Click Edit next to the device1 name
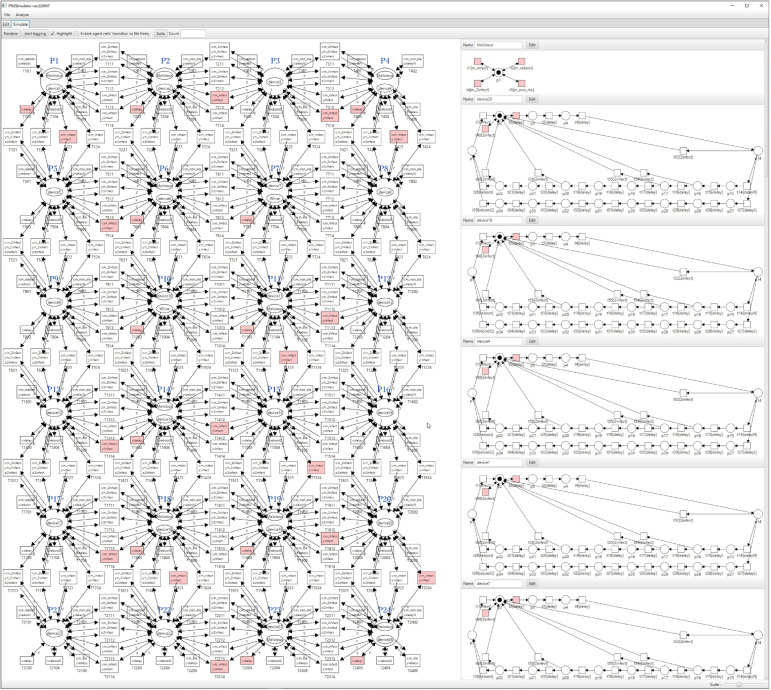The height and width of the screenshot is (690, 771). (x=532, y=463)
